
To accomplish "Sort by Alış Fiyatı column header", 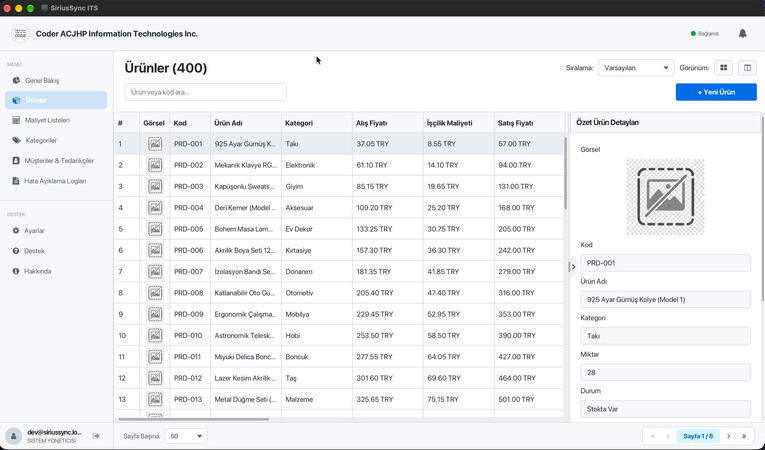I will point(387,123).
